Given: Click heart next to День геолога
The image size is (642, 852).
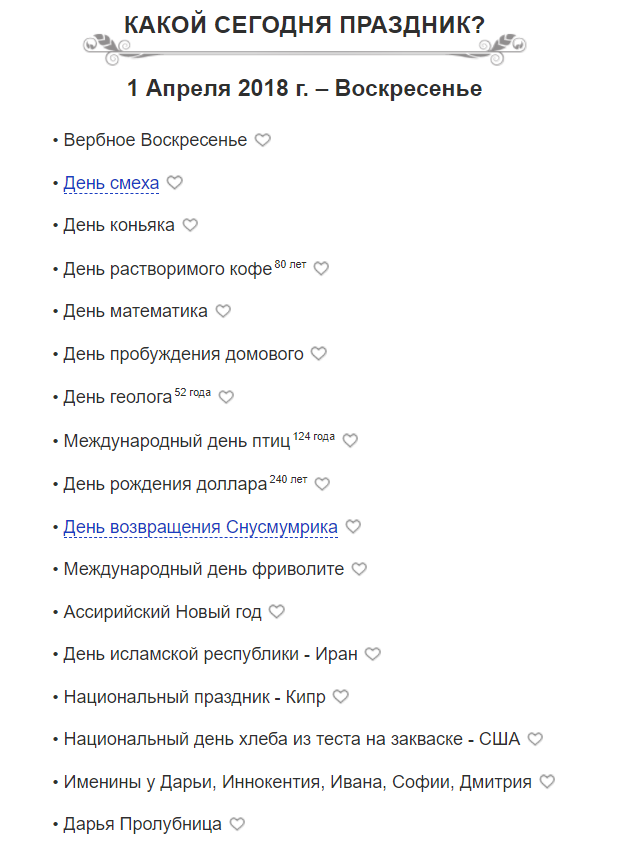Looking at the screenshot, I should [226, 397].
